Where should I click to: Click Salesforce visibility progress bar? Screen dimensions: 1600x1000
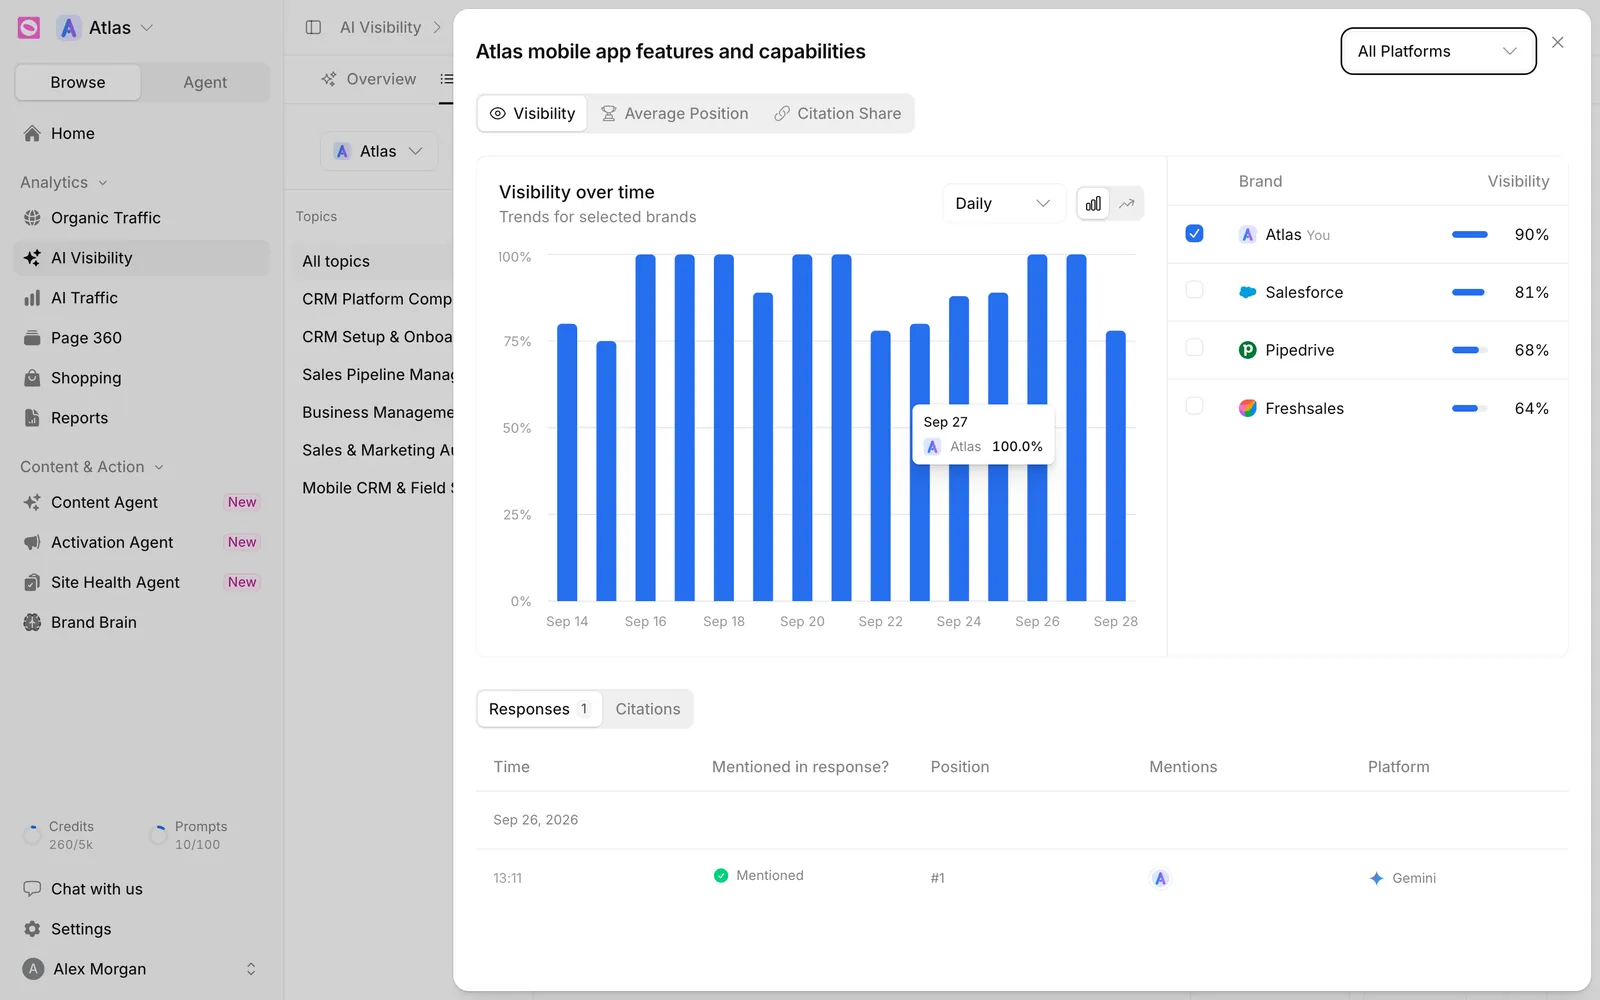[x=1470, y=292]
